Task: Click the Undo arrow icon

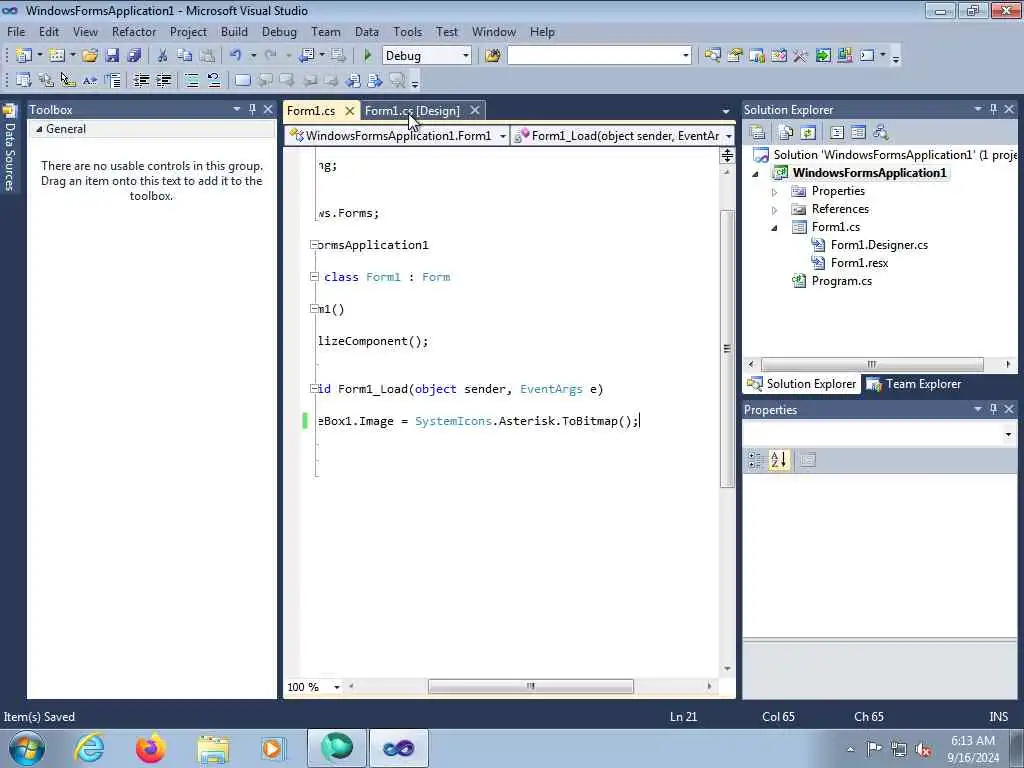Action: (236, 56)
